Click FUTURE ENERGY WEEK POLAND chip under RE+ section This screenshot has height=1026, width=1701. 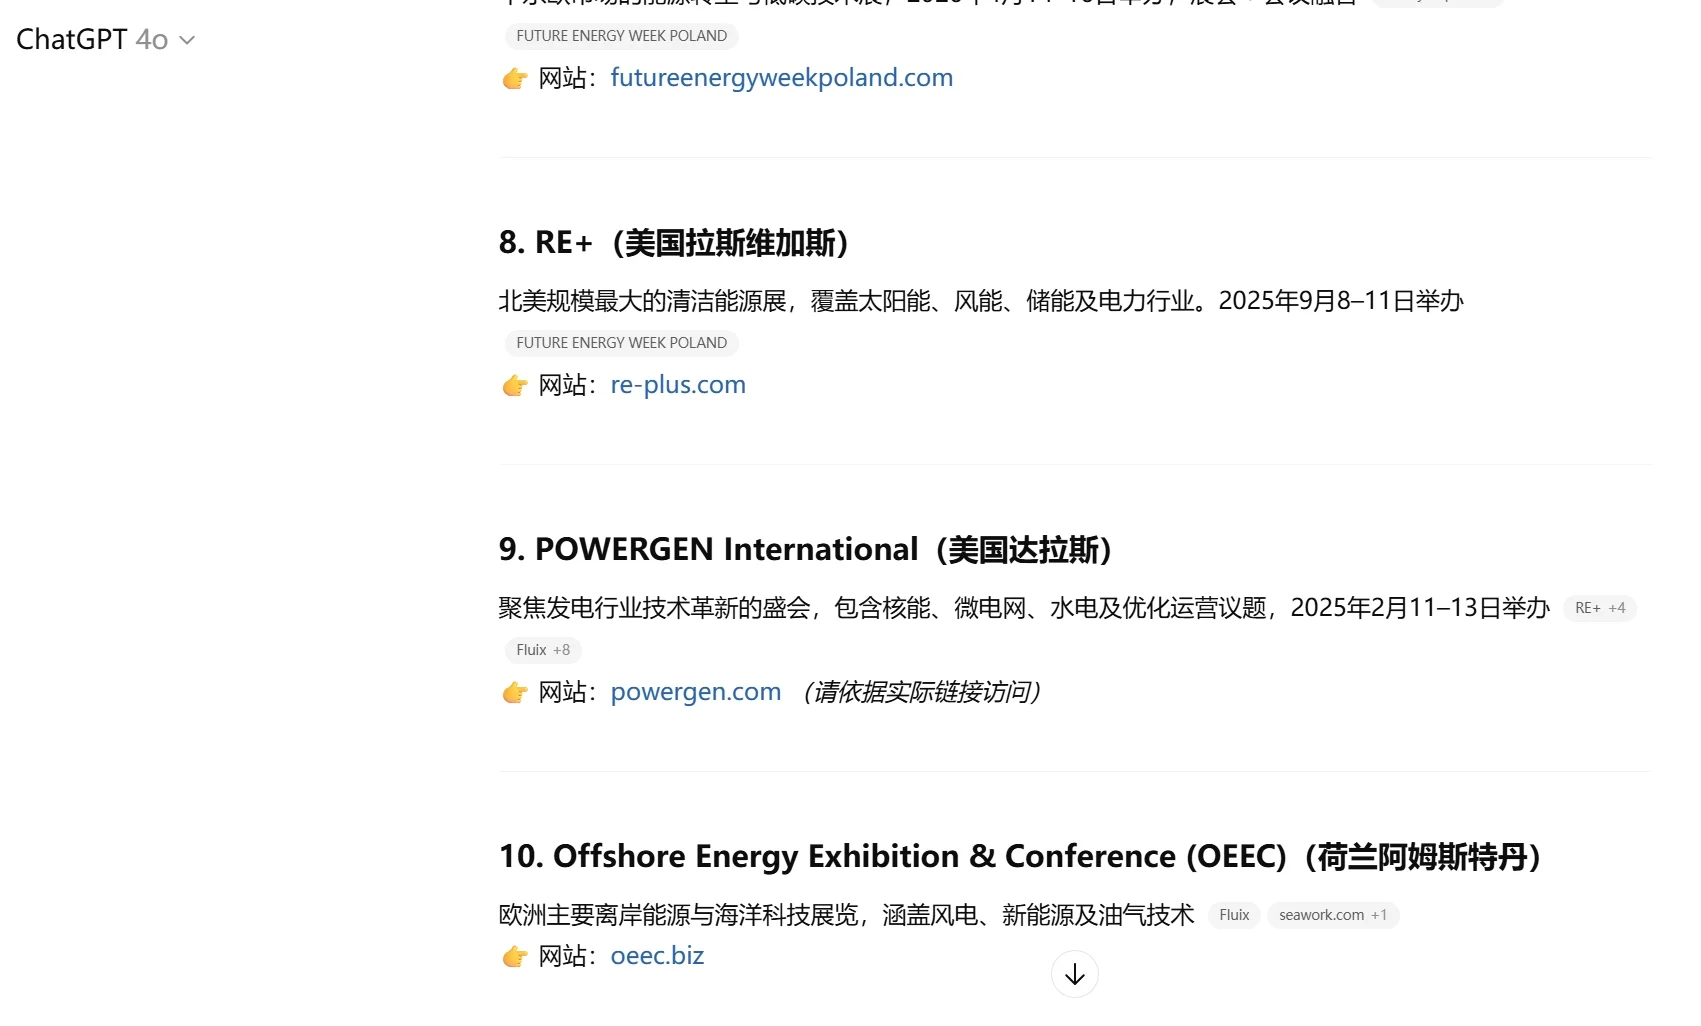pyautogui.click(x=622, y=343)
